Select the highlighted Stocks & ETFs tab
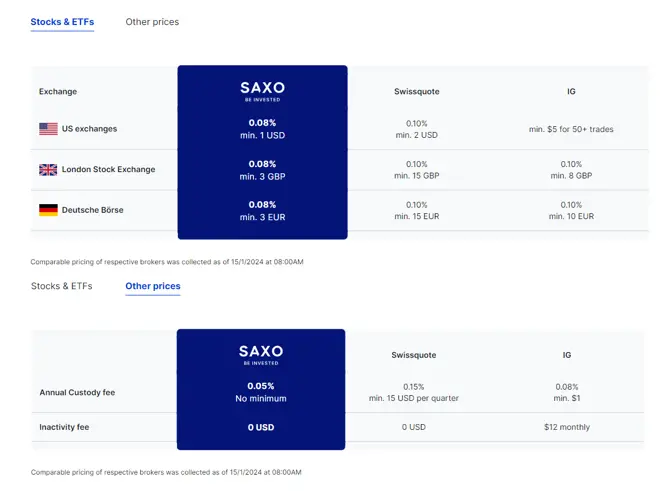 pos(62,22)
